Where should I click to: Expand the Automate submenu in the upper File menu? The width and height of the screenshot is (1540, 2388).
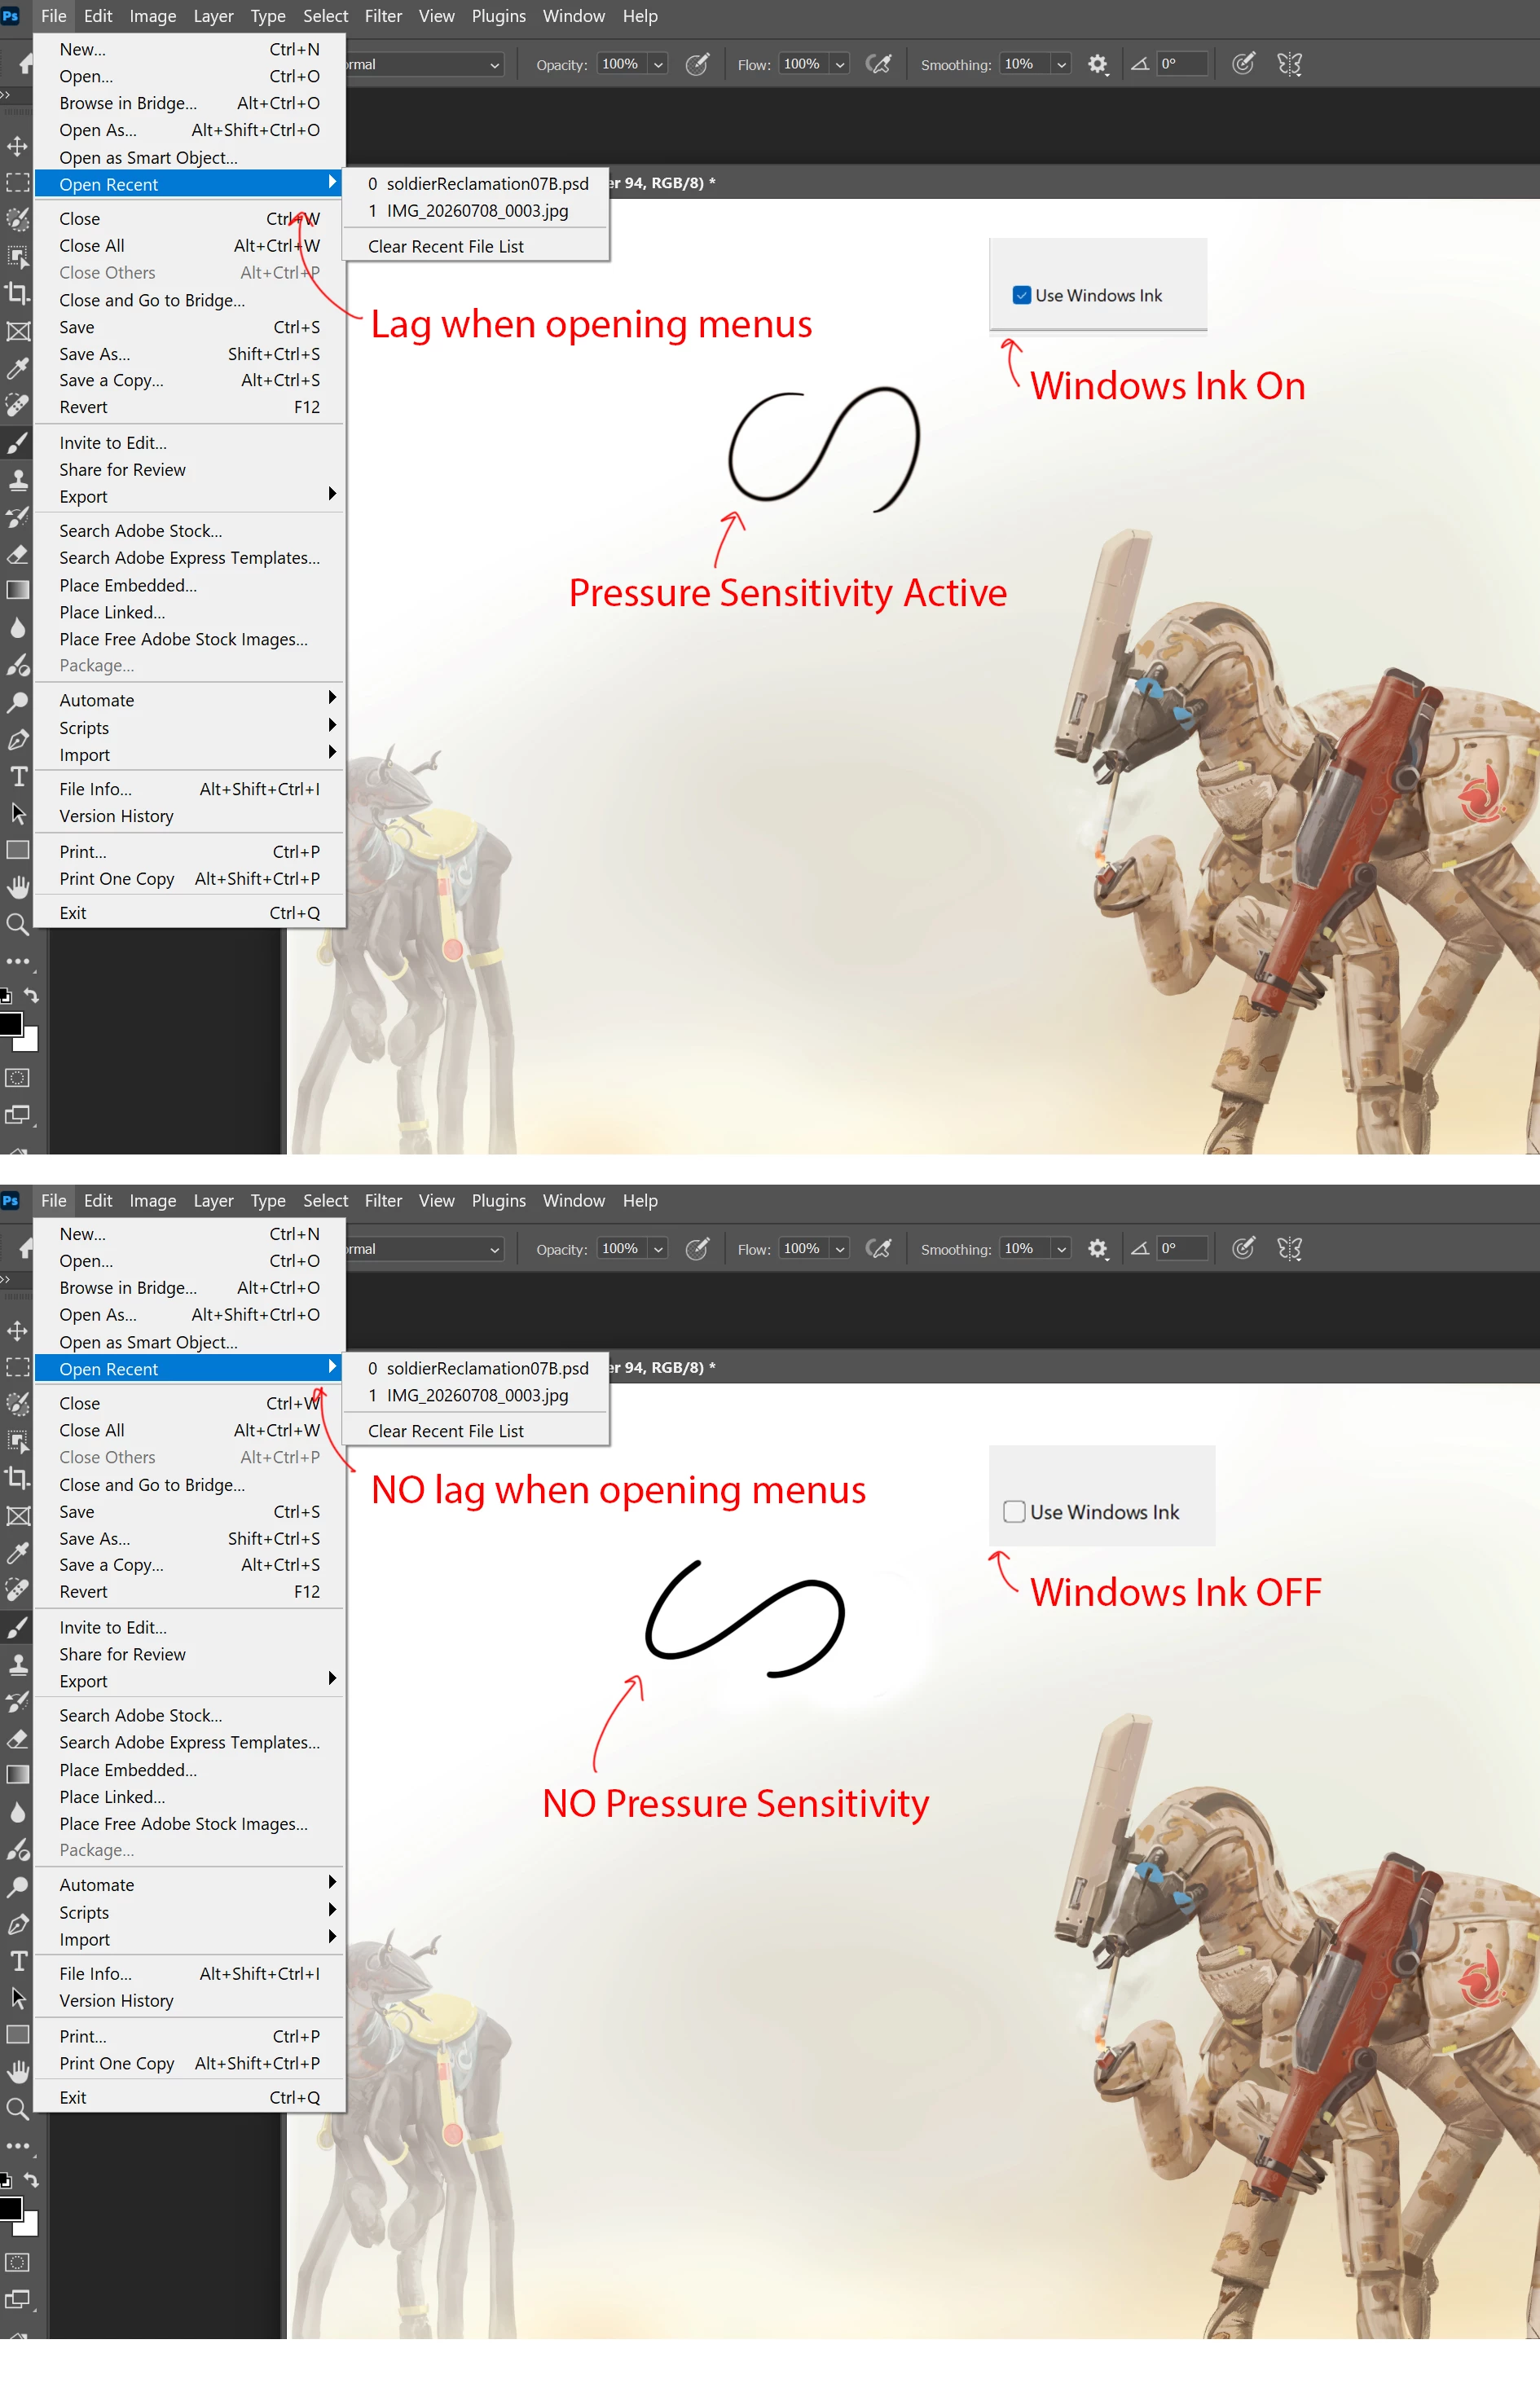pos(189,700)
